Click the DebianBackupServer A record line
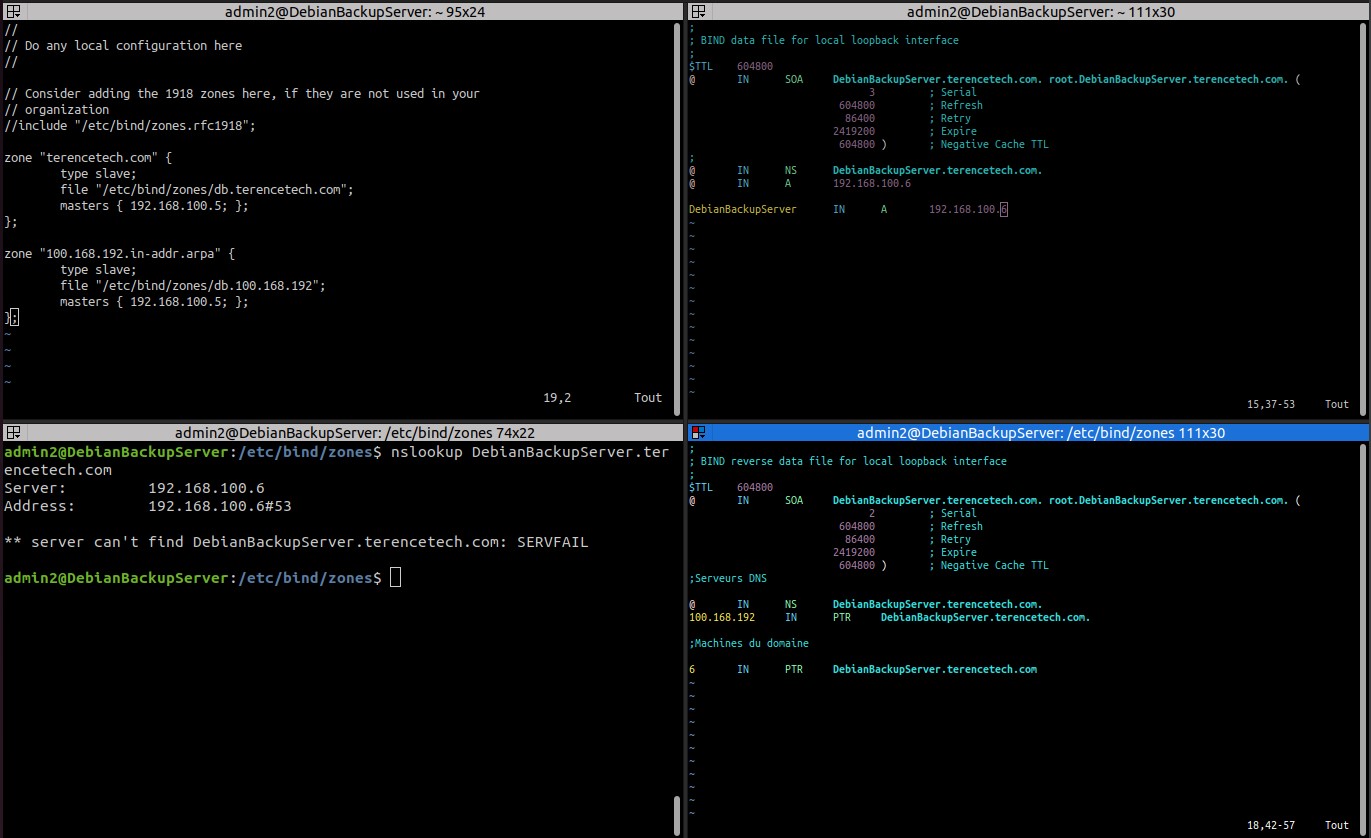 (x=849, y=209)
